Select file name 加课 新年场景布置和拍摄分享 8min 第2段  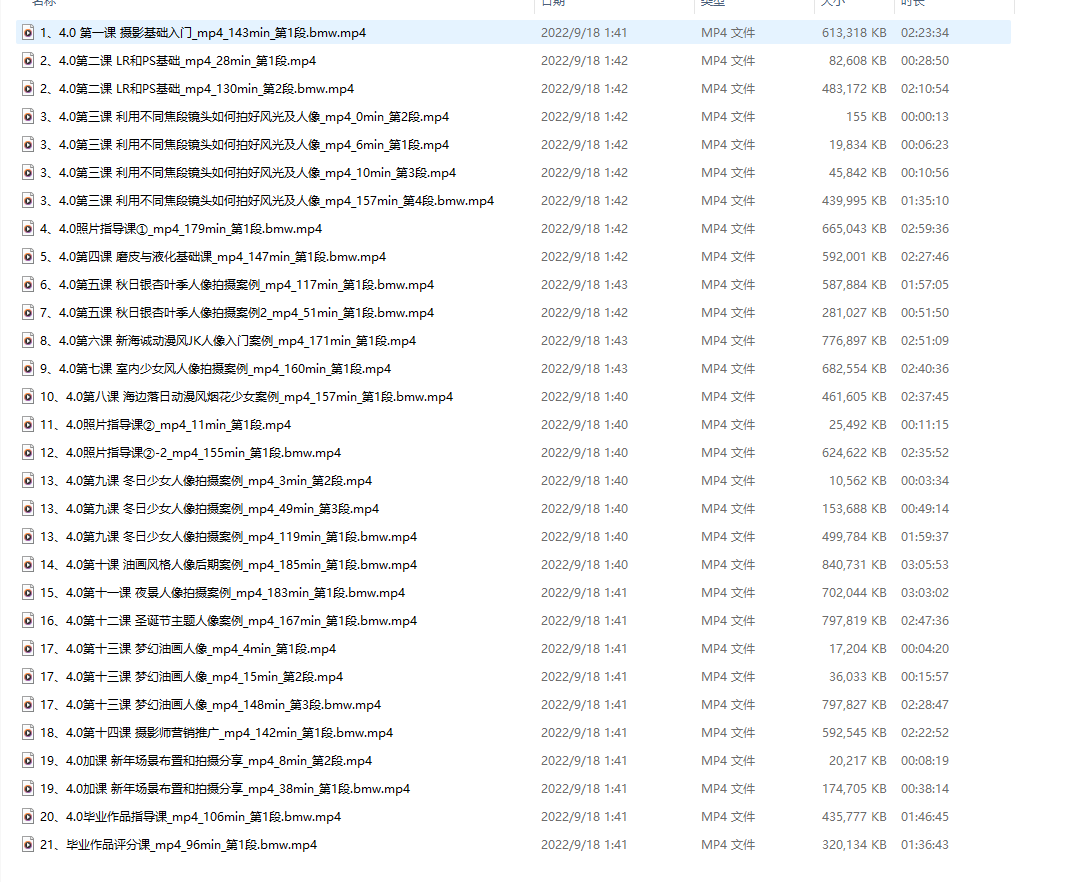(x=206, y=761)
